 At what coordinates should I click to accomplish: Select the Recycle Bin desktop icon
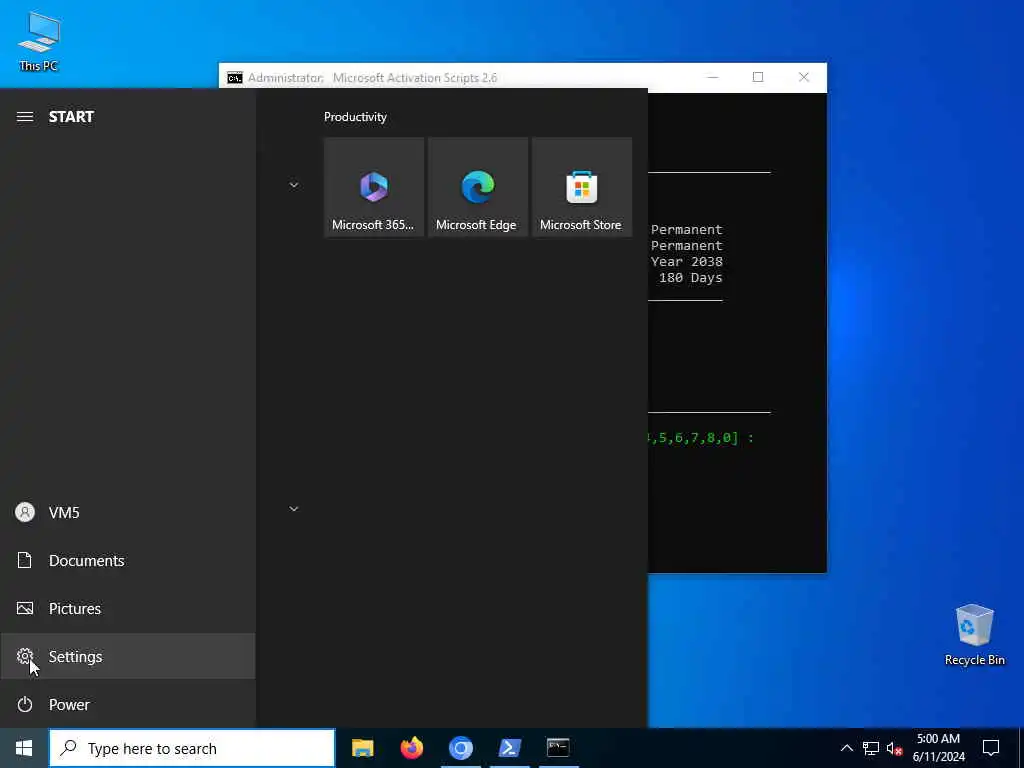pyautogui.click(x=974, y=635)
